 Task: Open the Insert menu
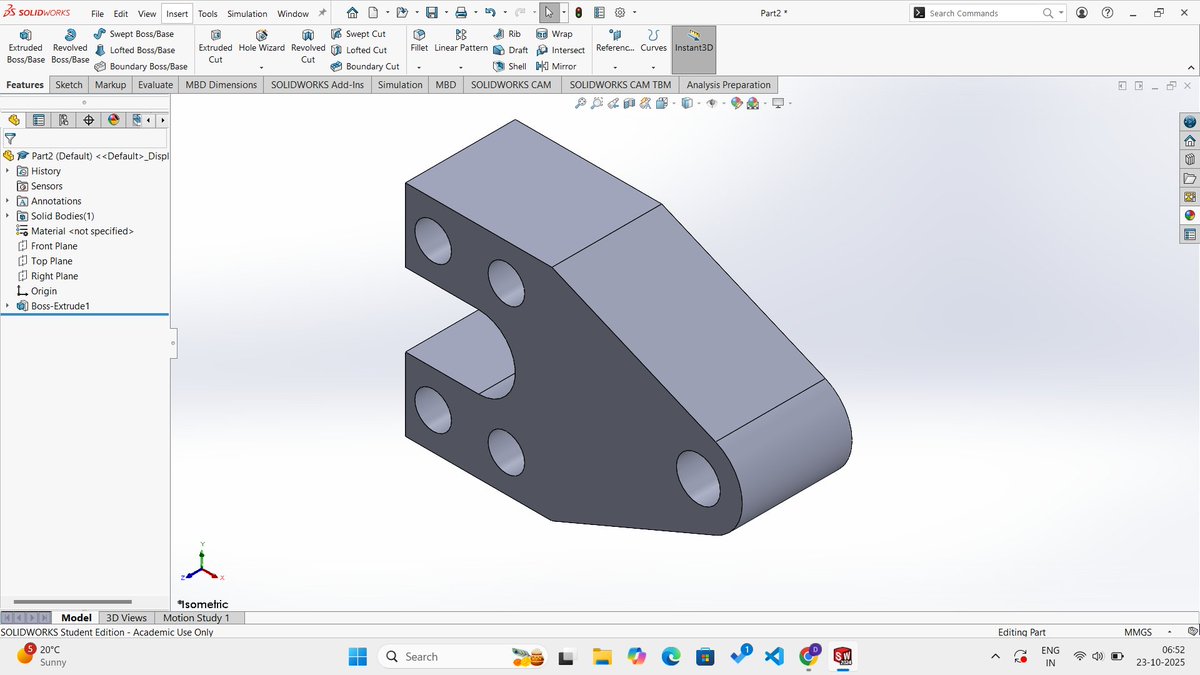tap(177, 13)
